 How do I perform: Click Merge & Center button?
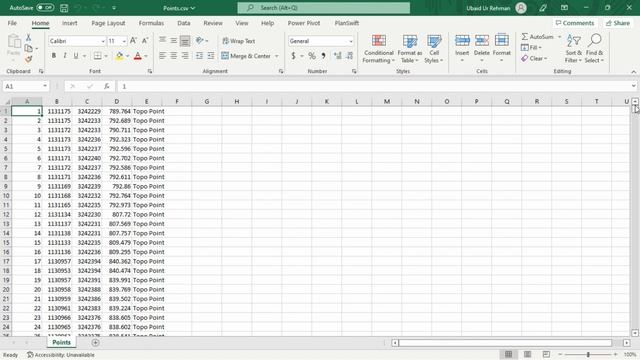(x=246, y=56)
